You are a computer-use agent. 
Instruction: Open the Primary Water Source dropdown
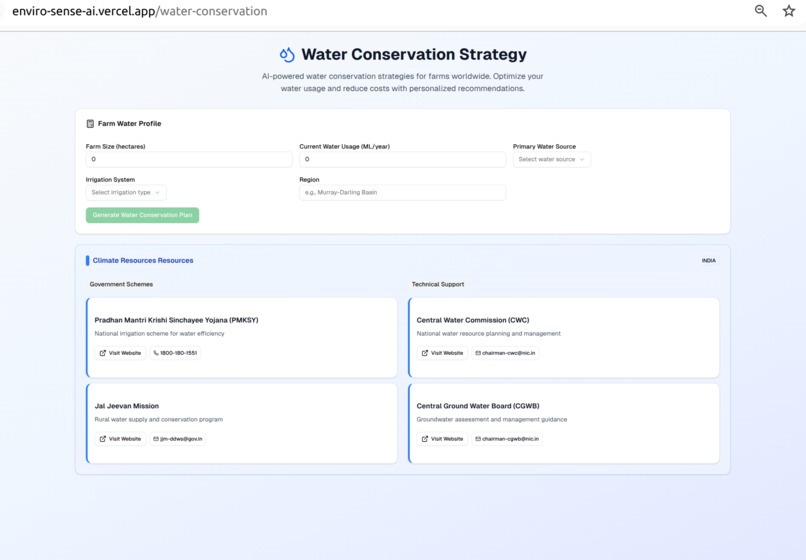552,159
